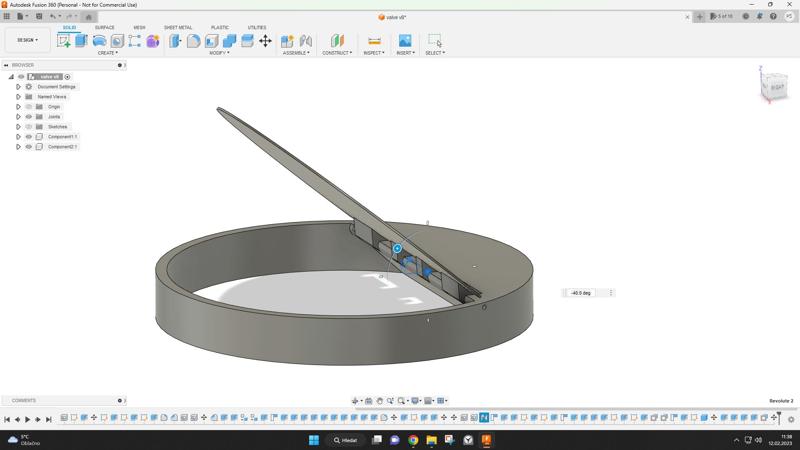This screenshot has height=450, width=800.
Task: Click the Offset Plane icon in Construct
Action: [x=337, y=41]
